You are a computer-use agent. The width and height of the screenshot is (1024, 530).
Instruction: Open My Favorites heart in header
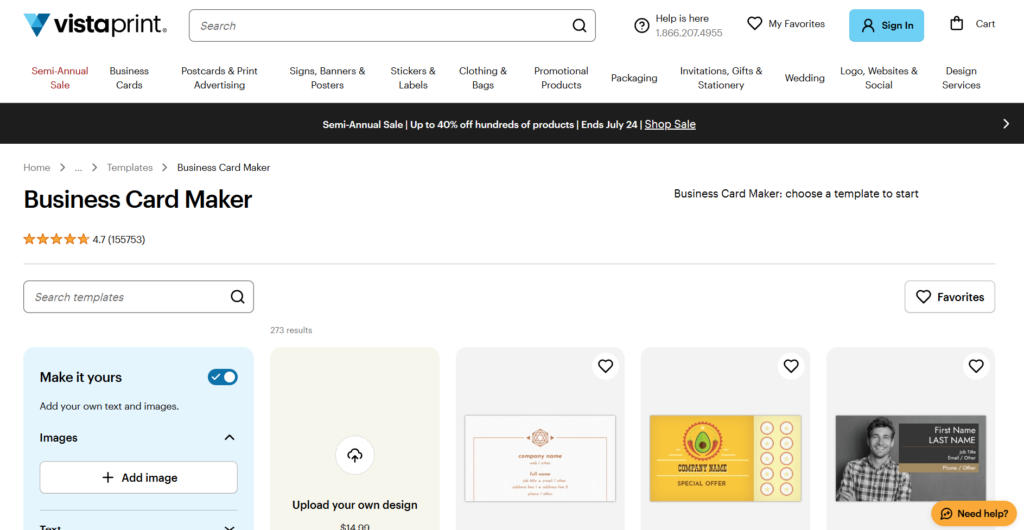755,23
